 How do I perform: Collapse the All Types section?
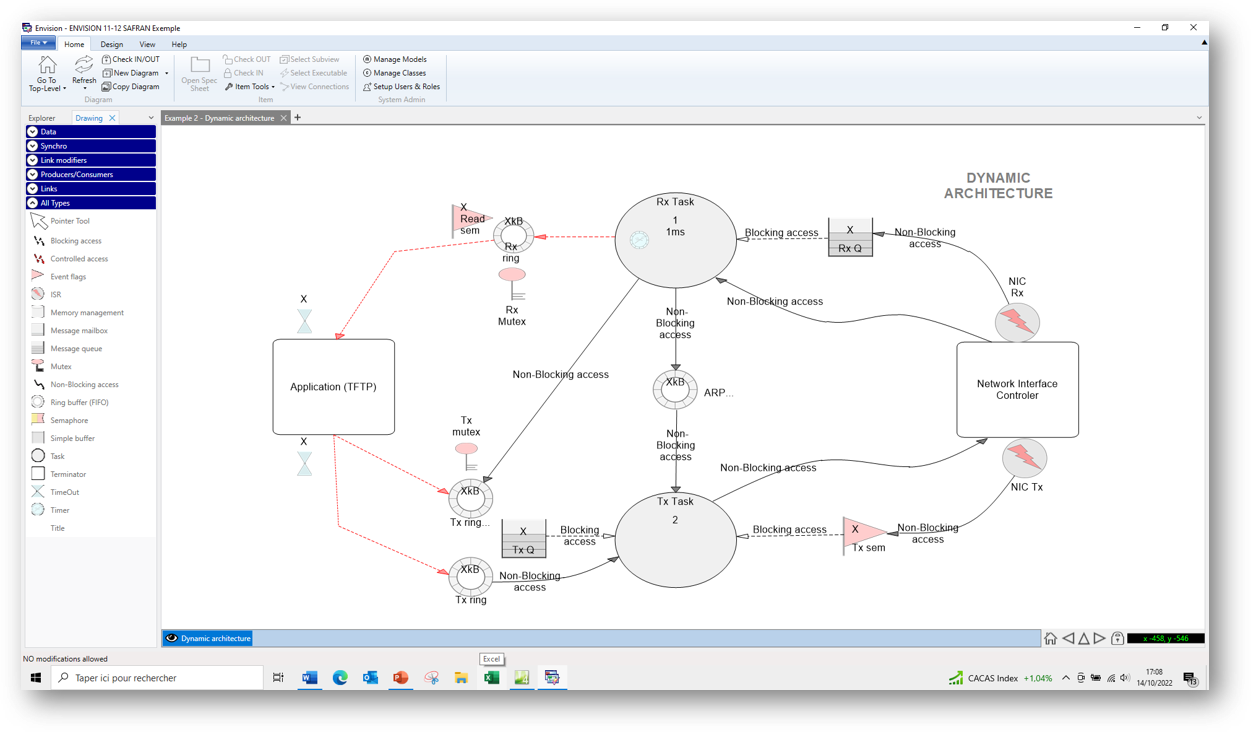[x=90, y=202]
